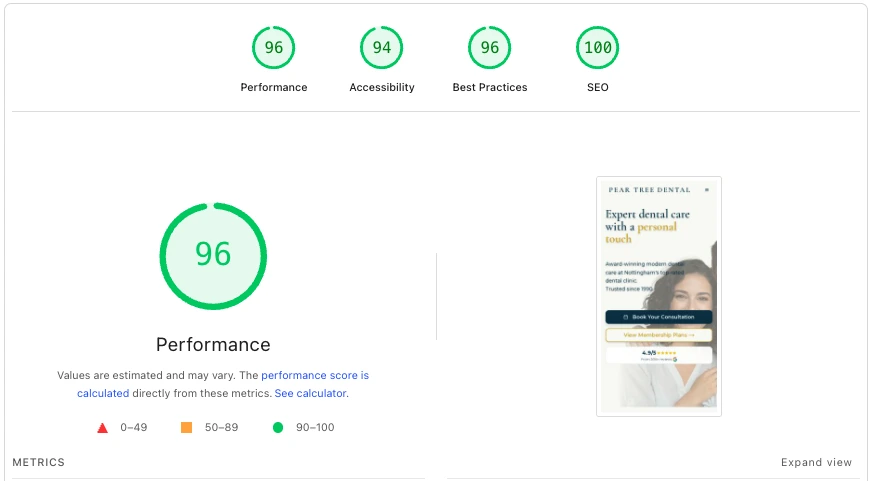Jump to the Accessibility category label
The image size is (872, 481).
[x=382, y=87]
